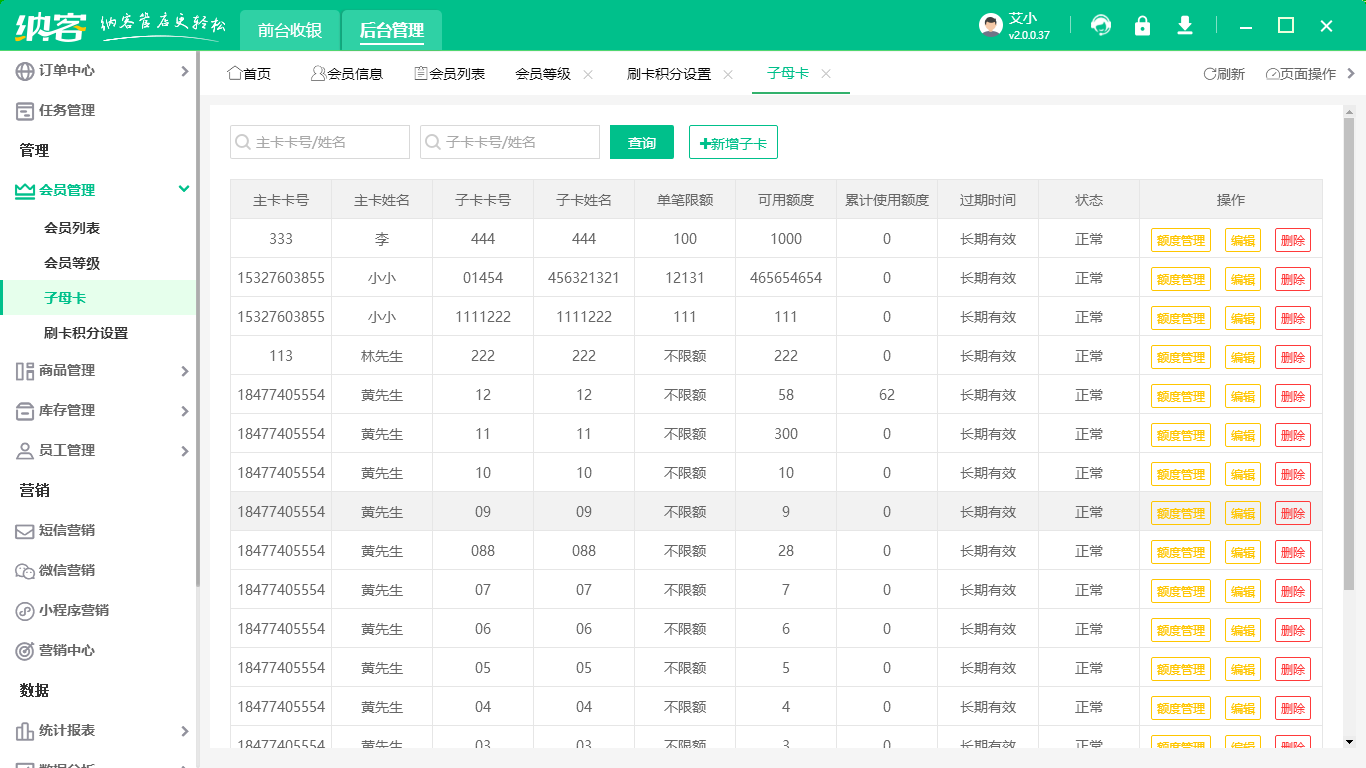Click the 主卡卡号/姓名 search field
This screenshot has height=768, width=1366.
320,143
